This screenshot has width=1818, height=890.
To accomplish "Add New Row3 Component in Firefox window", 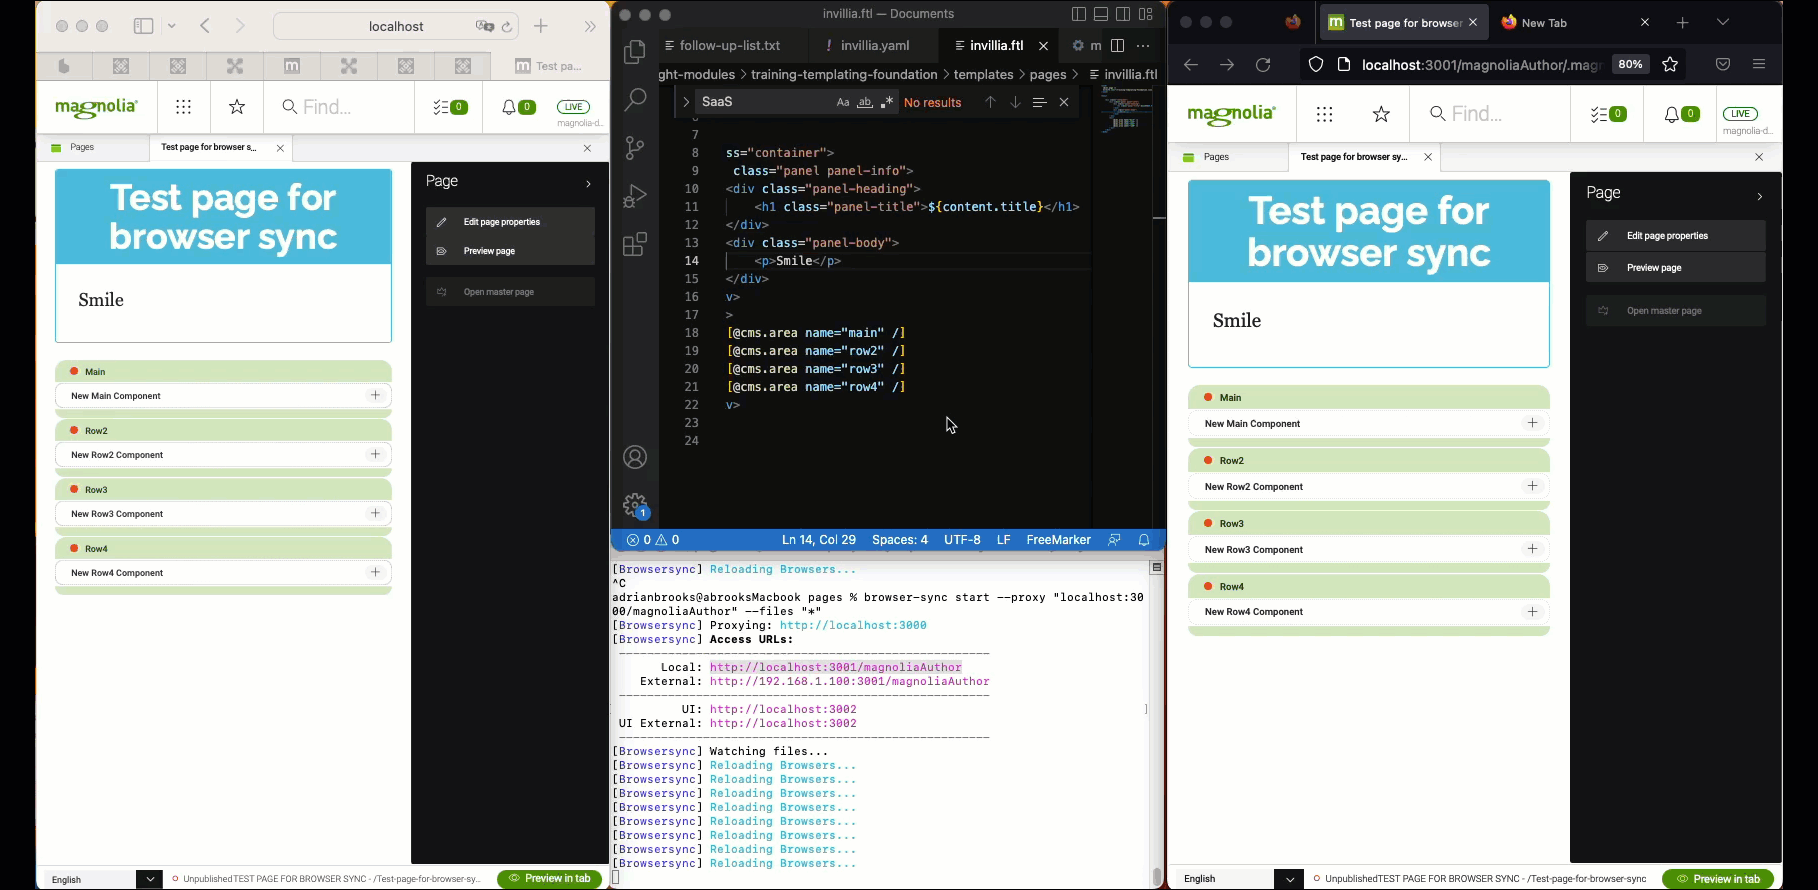I will (1532, 549).
